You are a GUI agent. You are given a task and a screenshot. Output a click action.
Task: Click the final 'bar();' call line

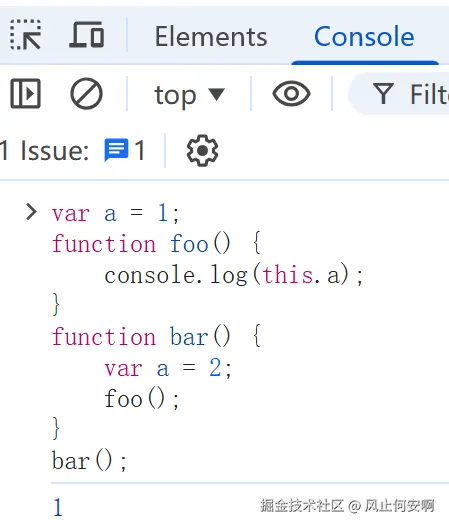click(x=89, y=461)
